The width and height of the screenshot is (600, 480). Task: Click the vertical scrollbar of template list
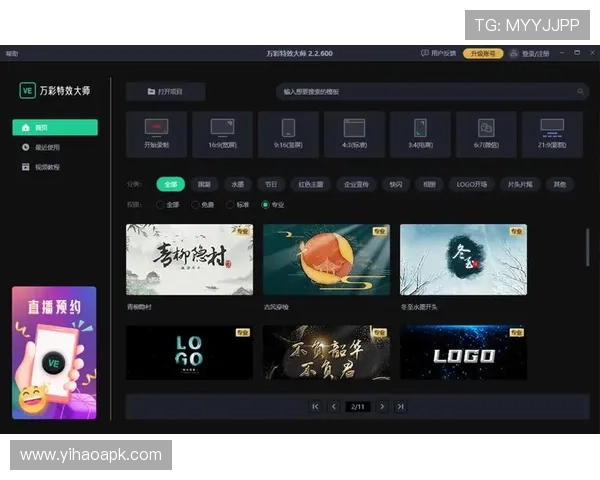coord(587,245)
